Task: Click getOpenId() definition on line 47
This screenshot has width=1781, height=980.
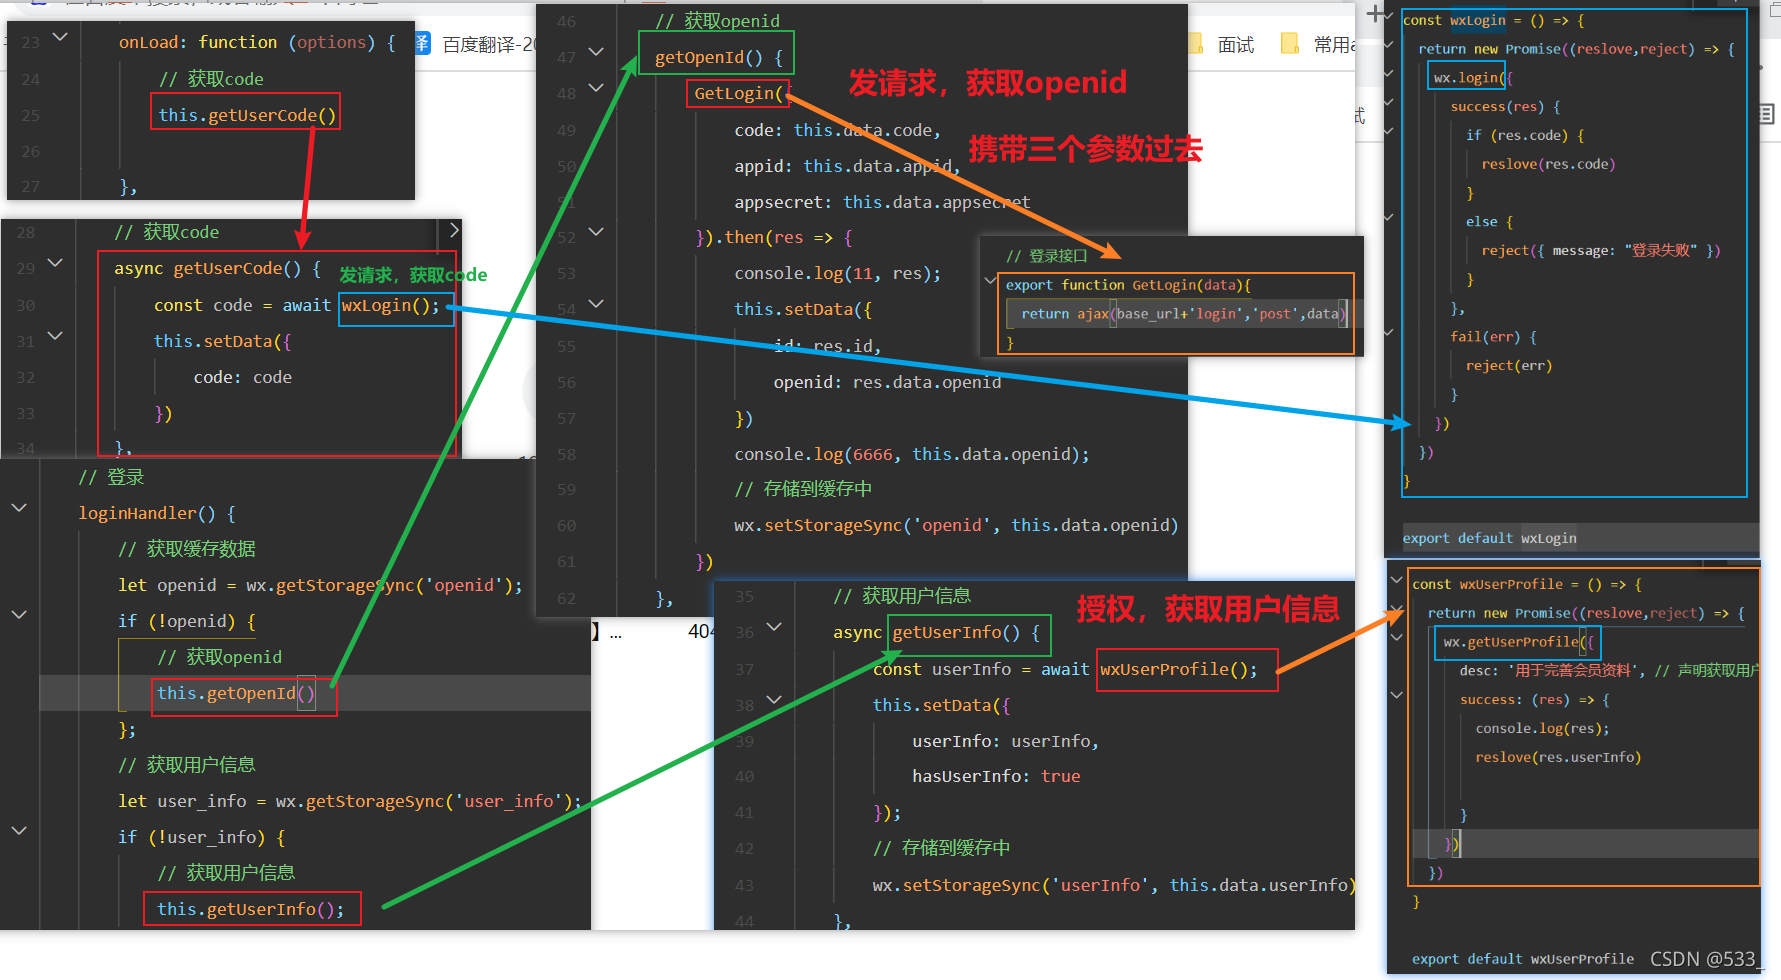Action: (718, 58)
